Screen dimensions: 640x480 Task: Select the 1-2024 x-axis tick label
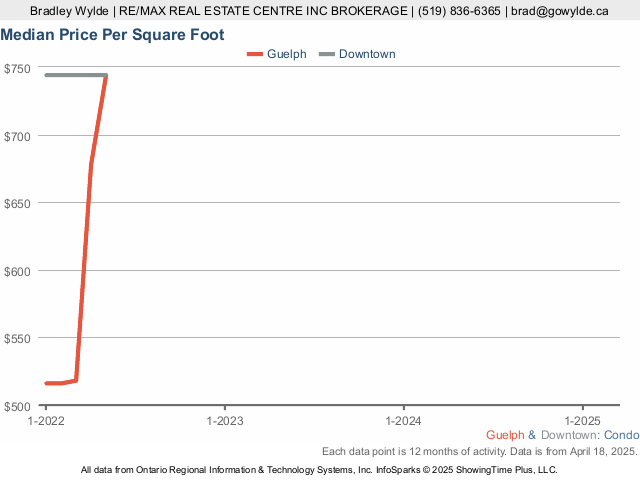(404, 420)
